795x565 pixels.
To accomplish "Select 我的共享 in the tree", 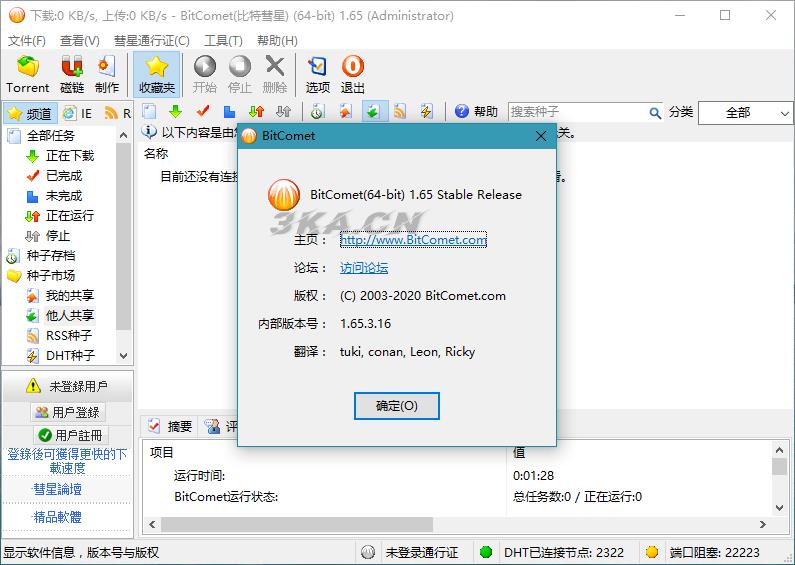I will [x=70, y=296].
